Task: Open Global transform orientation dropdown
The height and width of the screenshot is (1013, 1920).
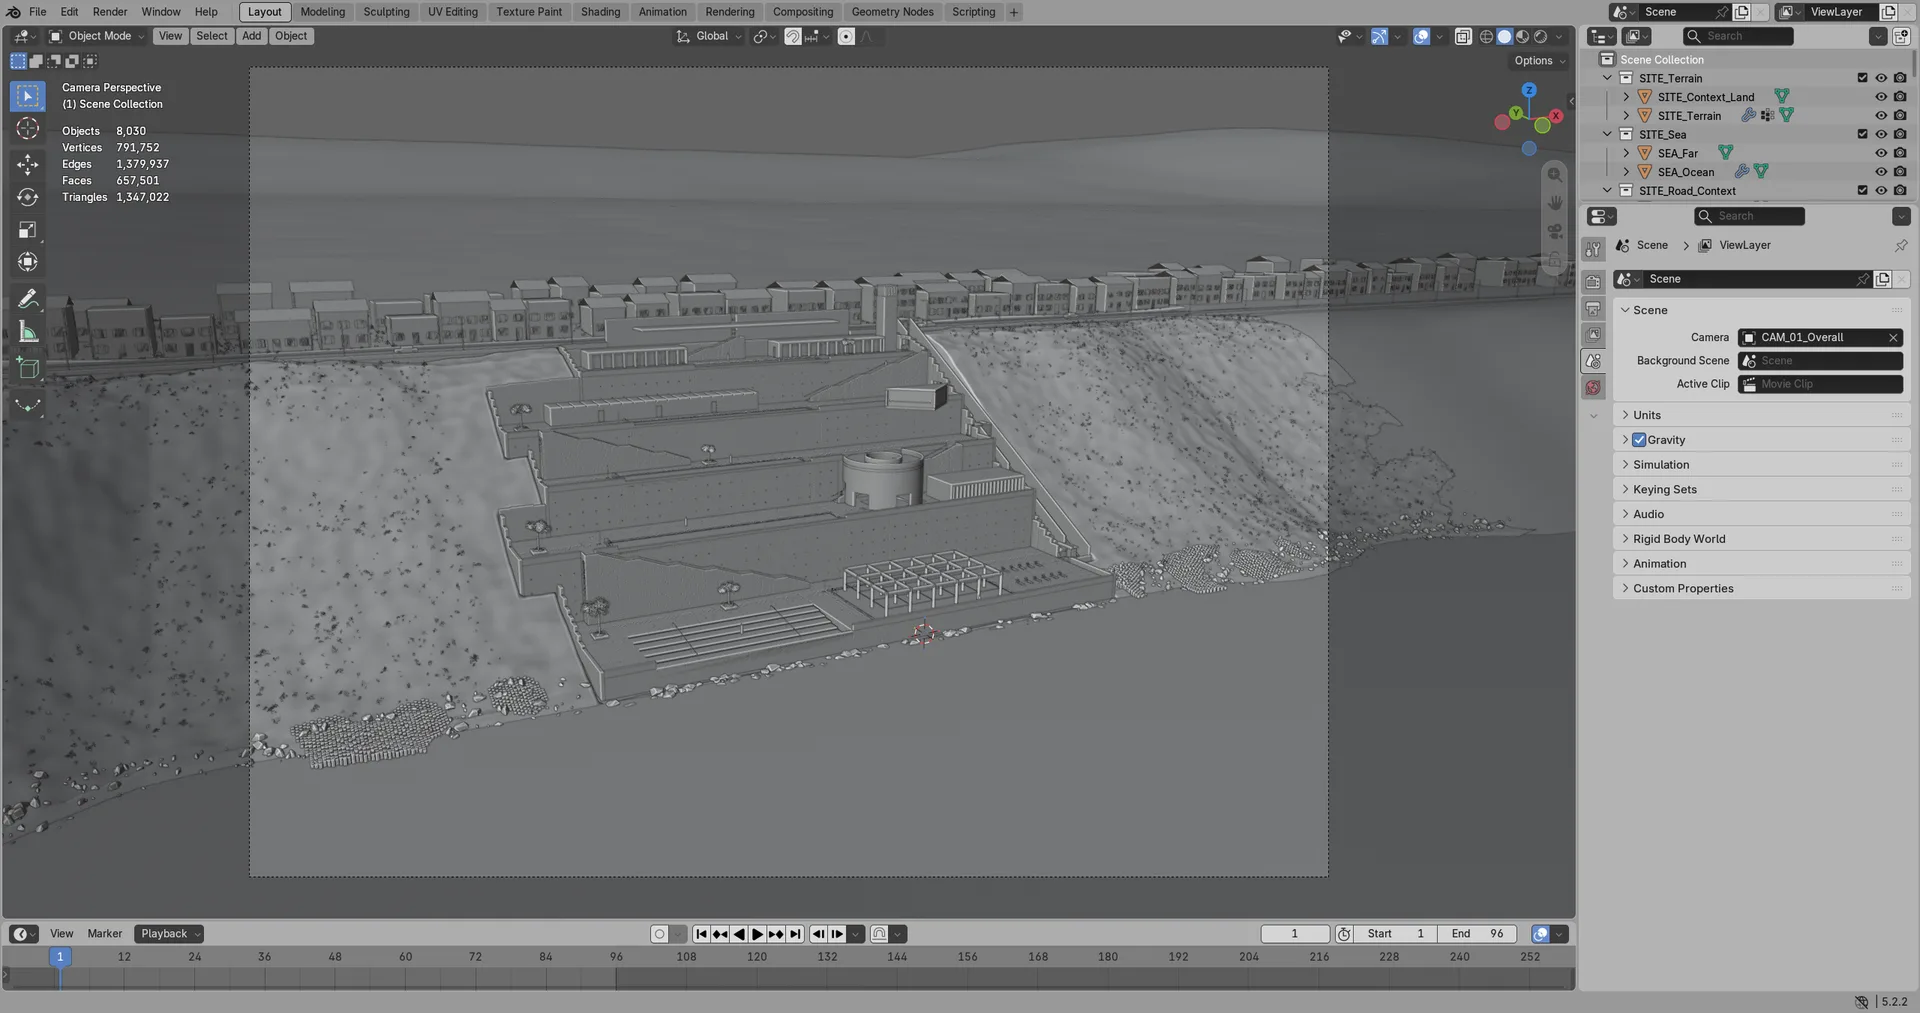Action: 709,36
